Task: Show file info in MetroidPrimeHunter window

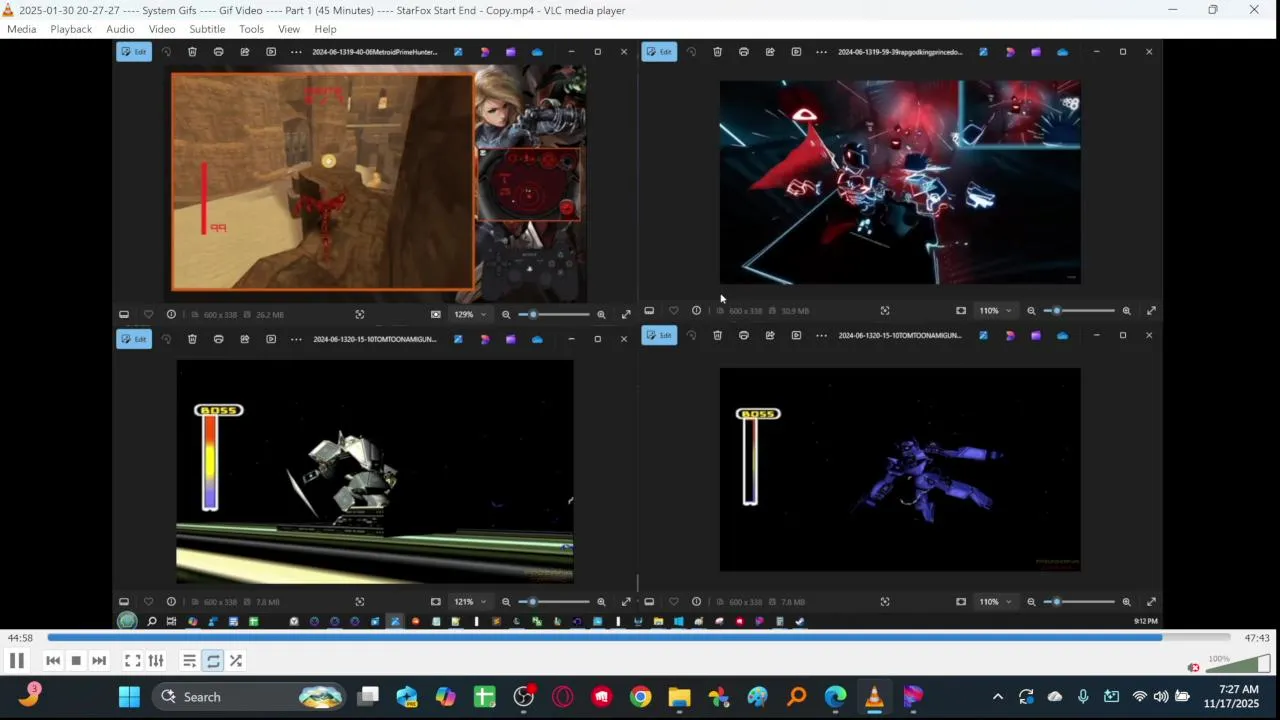Action: click(171, 314)
